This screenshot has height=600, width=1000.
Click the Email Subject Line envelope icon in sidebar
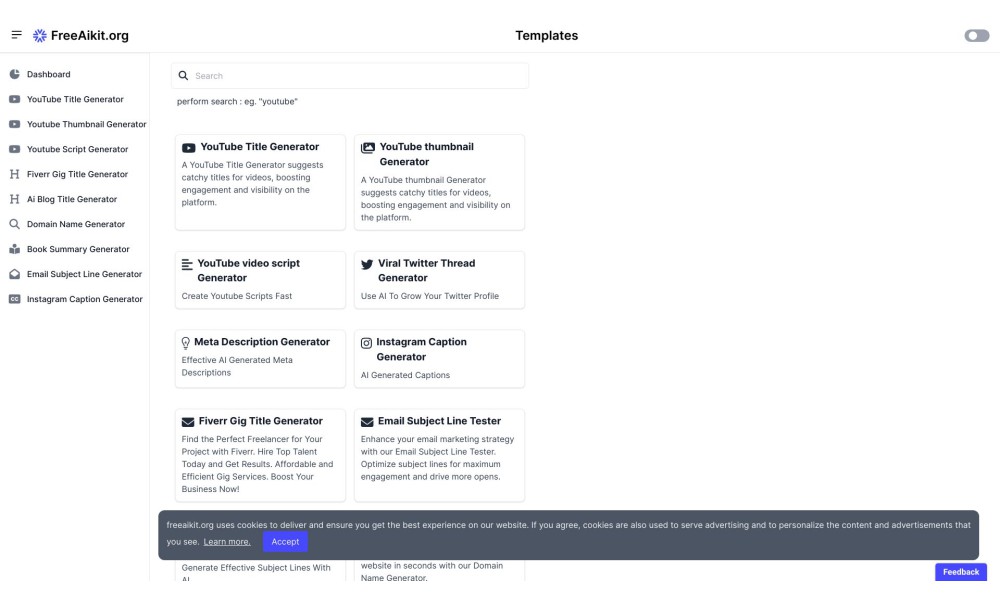coord(14,274)
